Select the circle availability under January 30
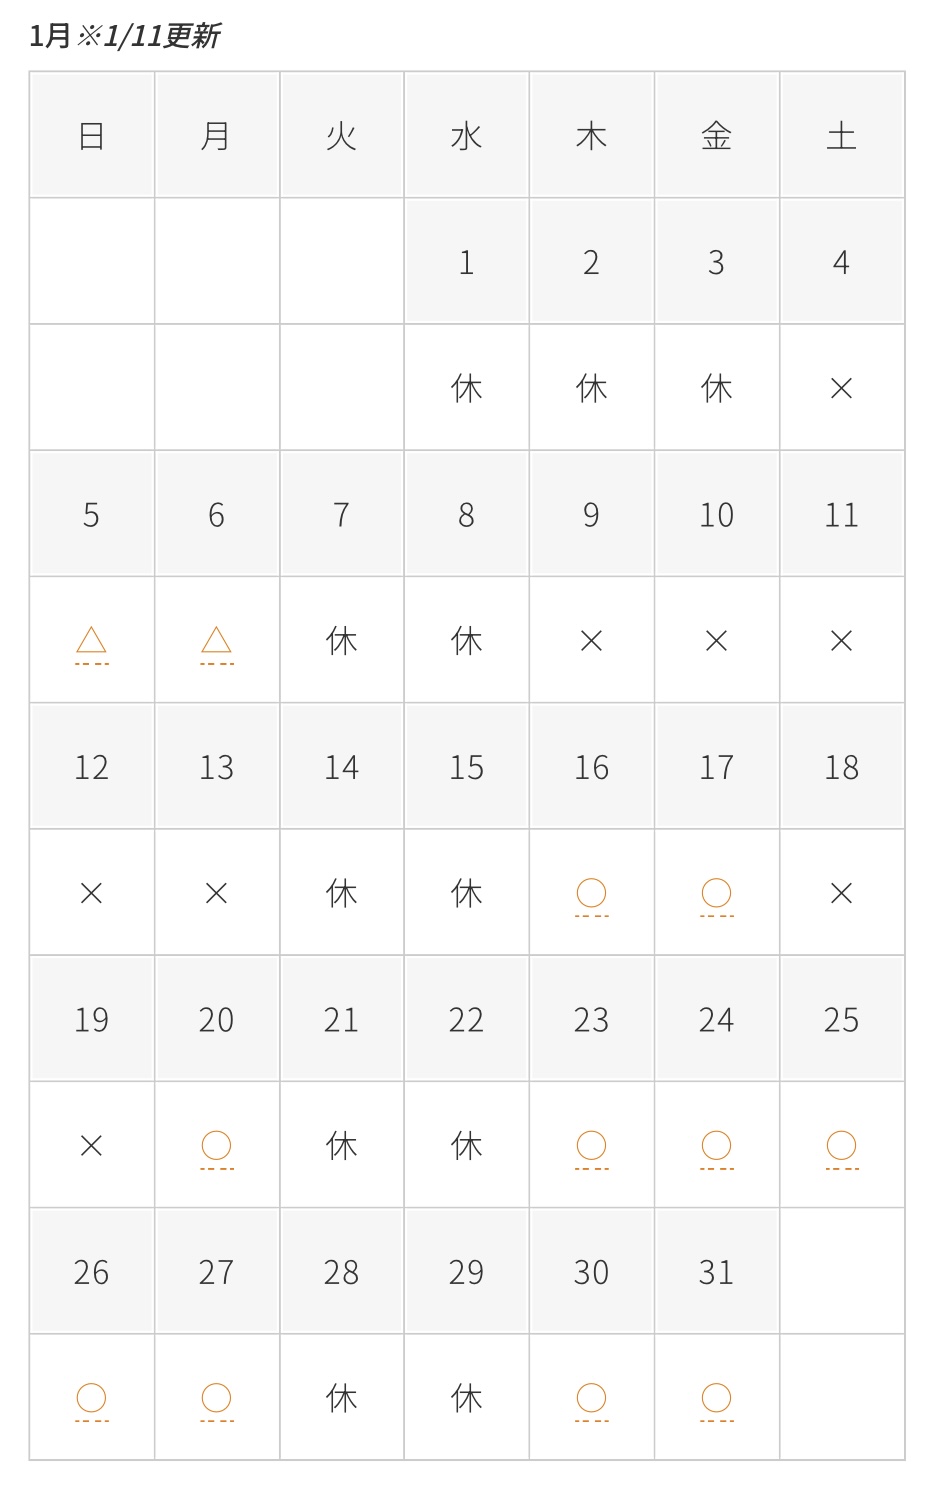This screenshot has height=1490, width=938. [x=591, y=1398]
